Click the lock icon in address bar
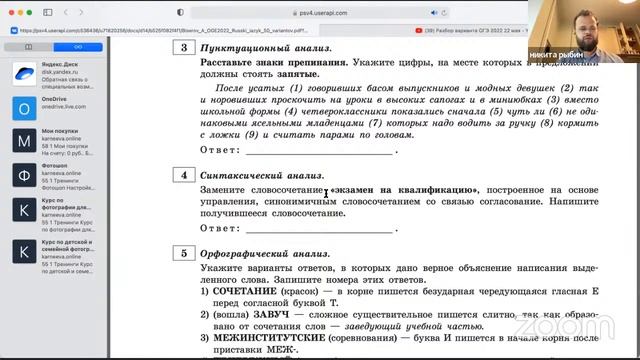This screenshot has height=360, width=640. point(295,13)
